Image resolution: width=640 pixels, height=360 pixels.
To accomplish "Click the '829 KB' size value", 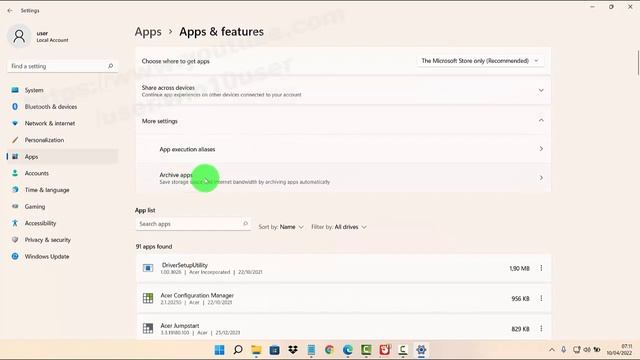I will (520, 329).
